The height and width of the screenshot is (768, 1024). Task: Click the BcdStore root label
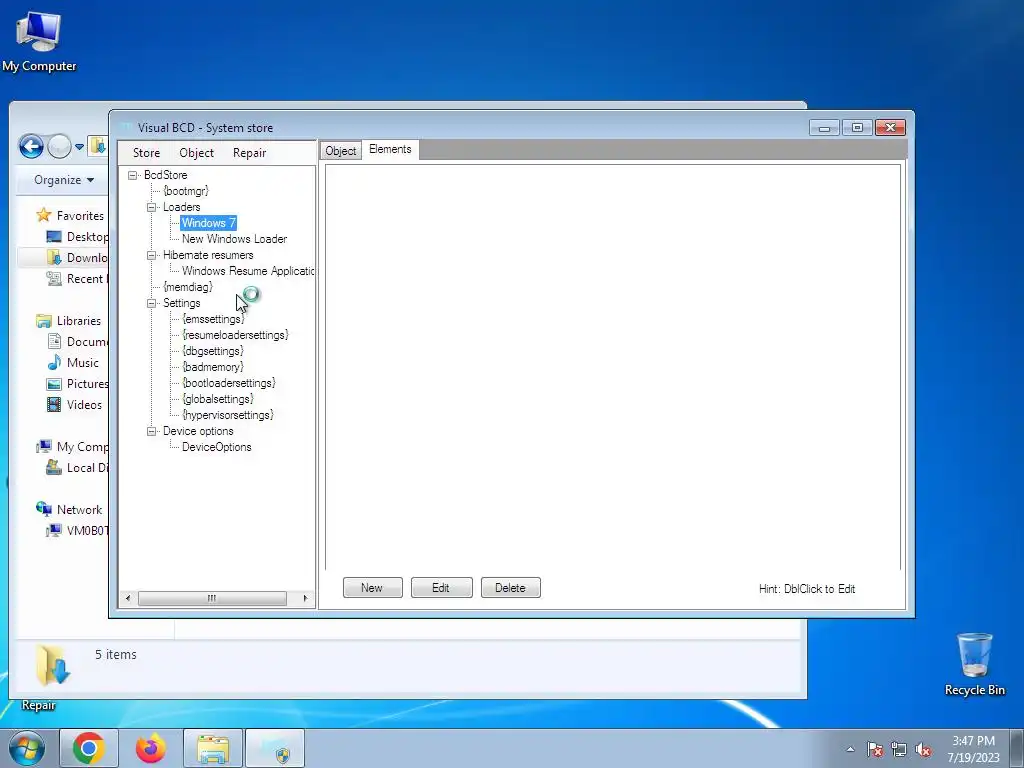tap(166, 175)
